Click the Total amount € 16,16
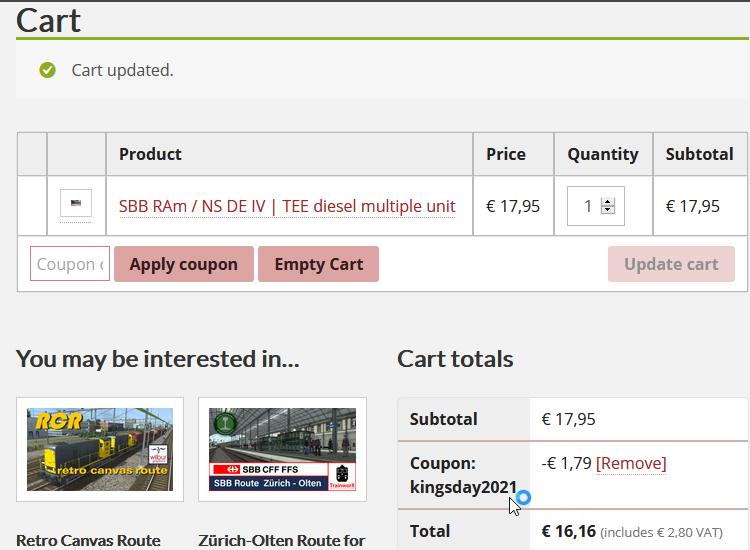 click(x=569, y=531)
